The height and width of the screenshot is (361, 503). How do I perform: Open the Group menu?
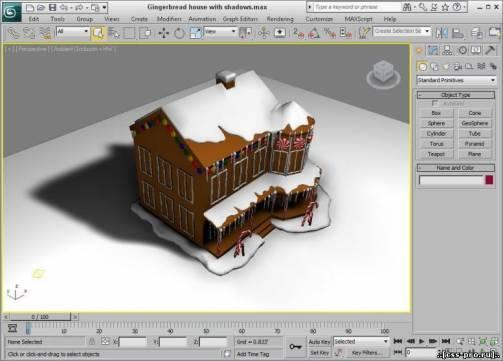point(84,19)
